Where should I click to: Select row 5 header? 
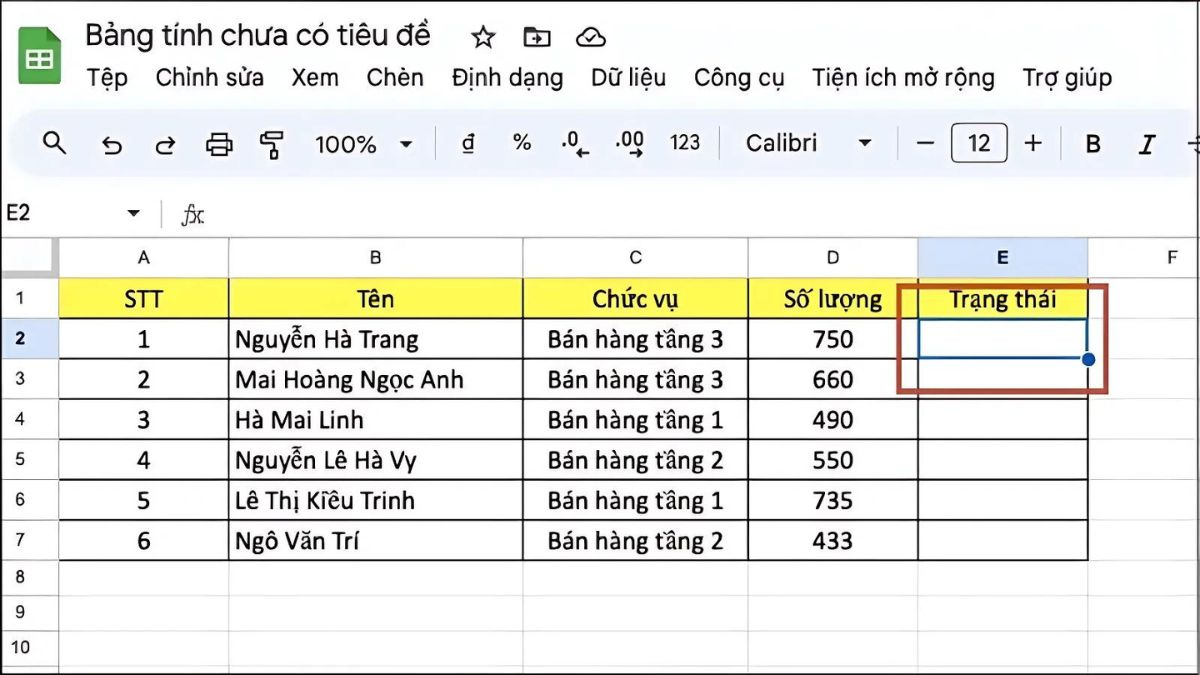click(29, 460)
